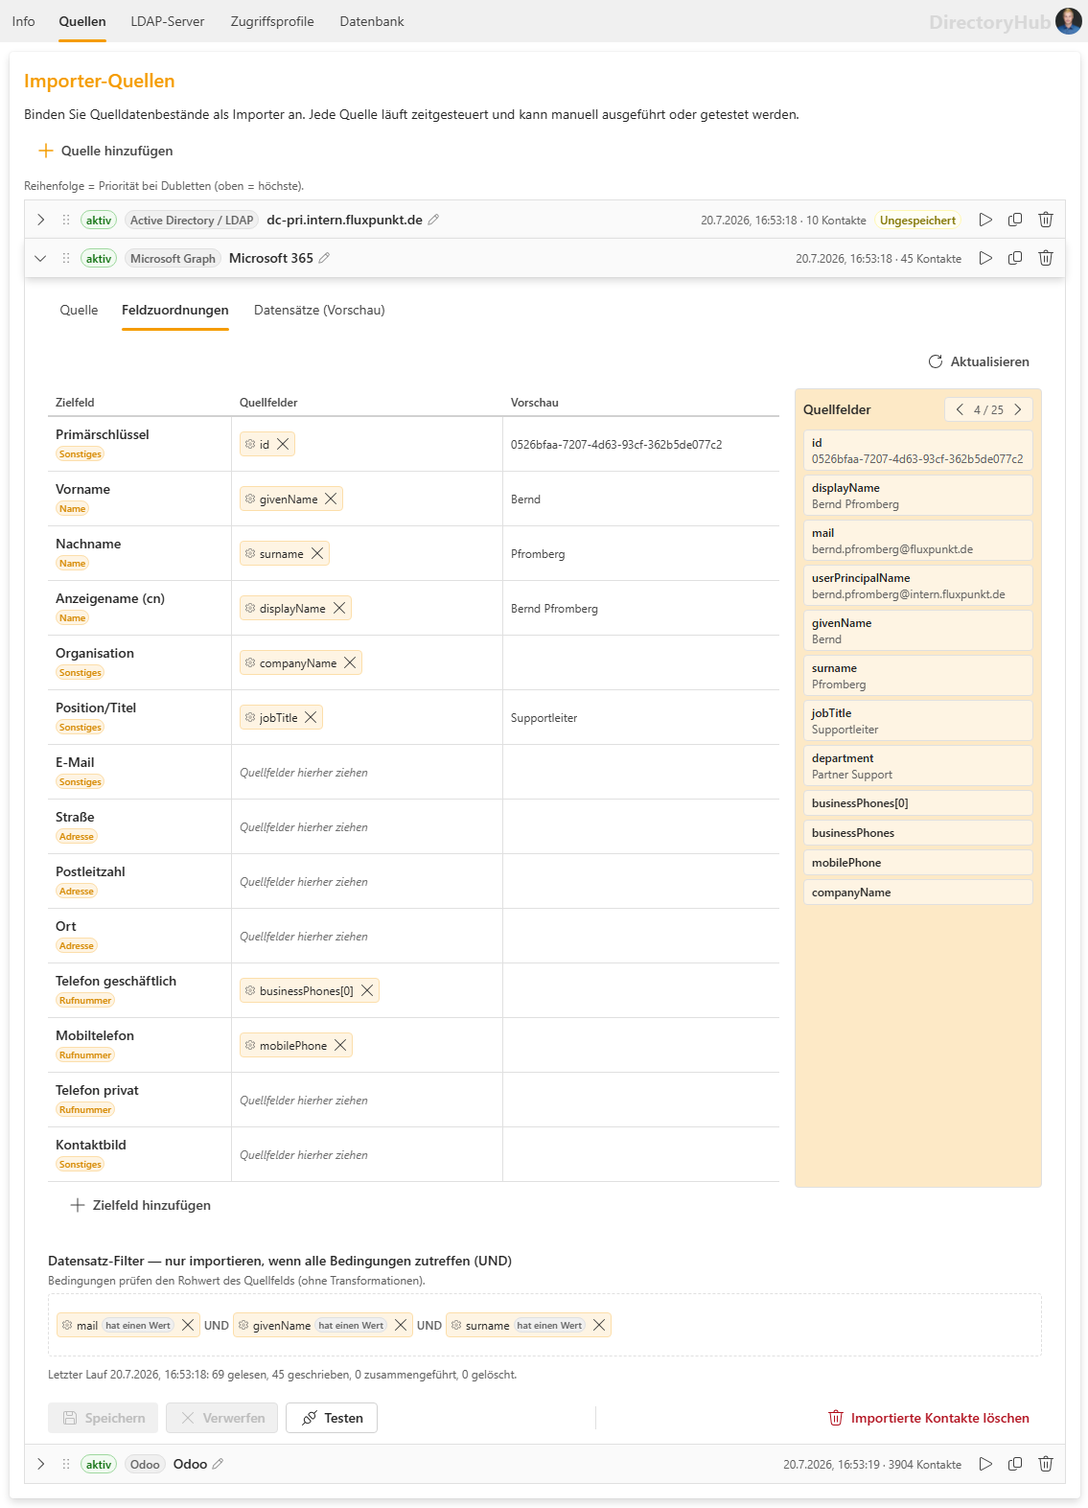The width and height of the screenshot is (1088, 1508).
Task: Click the Microsoft Graph type badge
Action: 173,258
